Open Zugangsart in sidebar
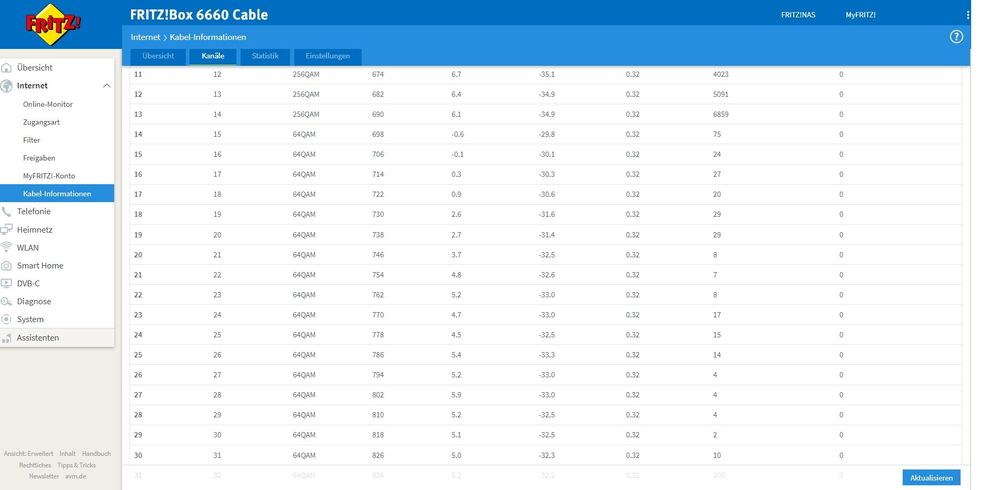The width and height of the screenshot is (999, 490). (41, 122)
